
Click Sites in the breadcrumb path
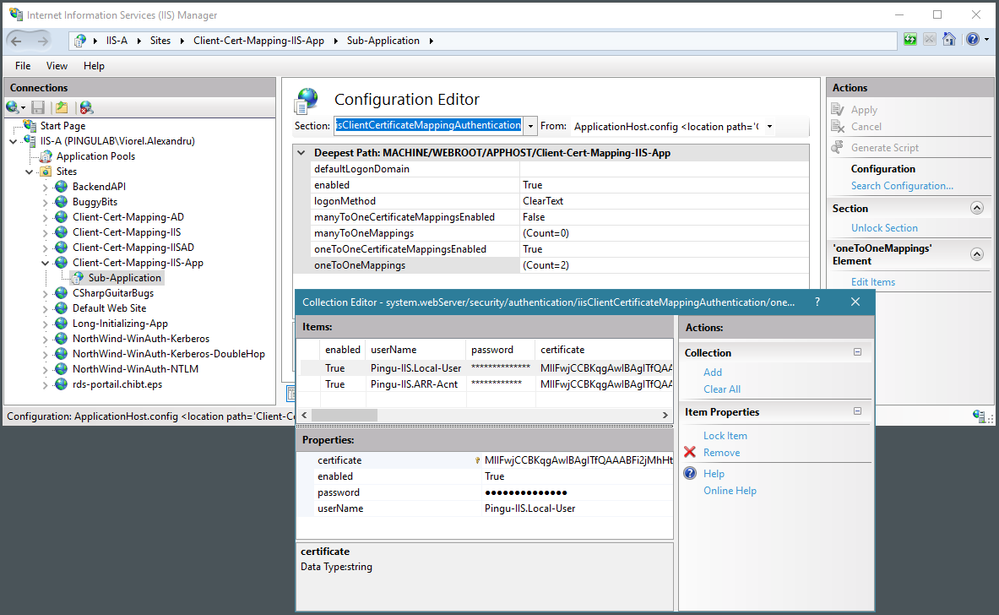(x=161, y=40)
